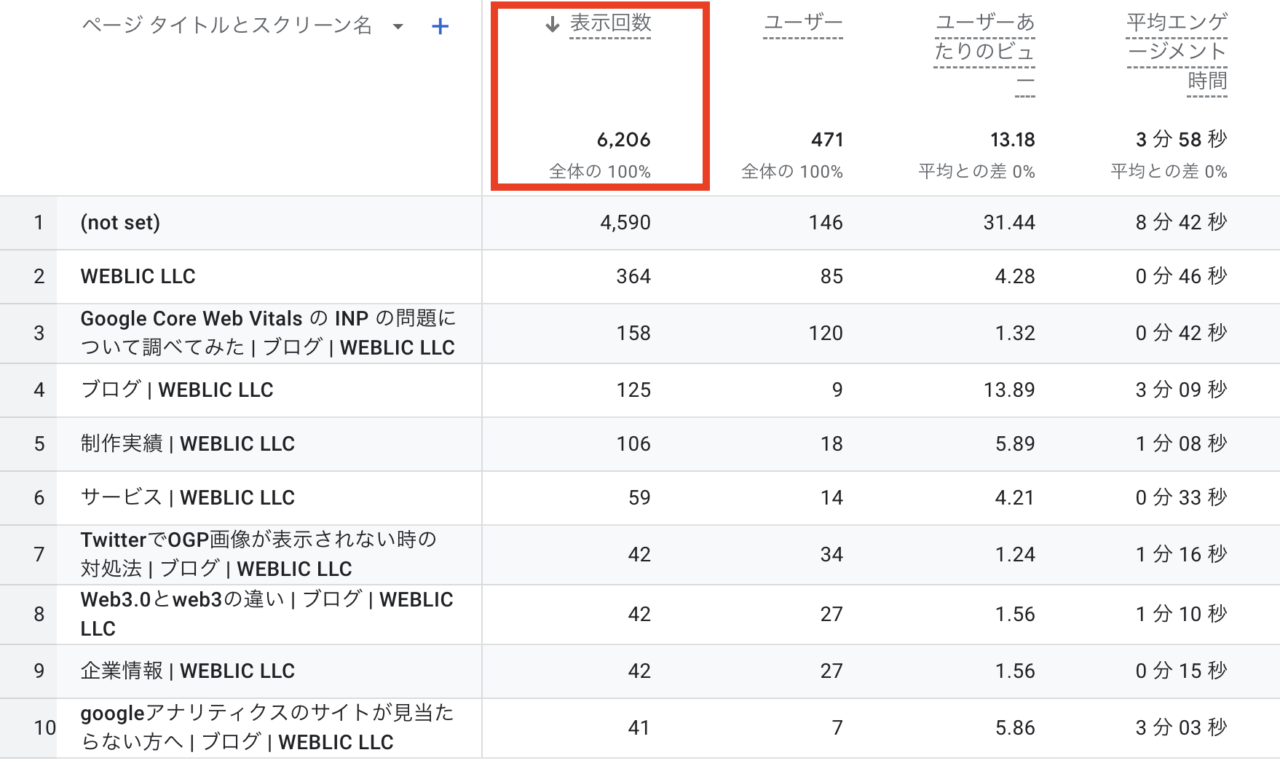The width and height of the screenshot is (1280, 782).
Task: Click engagement time cell 8 分 42 秒
Action: point(1181,223)
